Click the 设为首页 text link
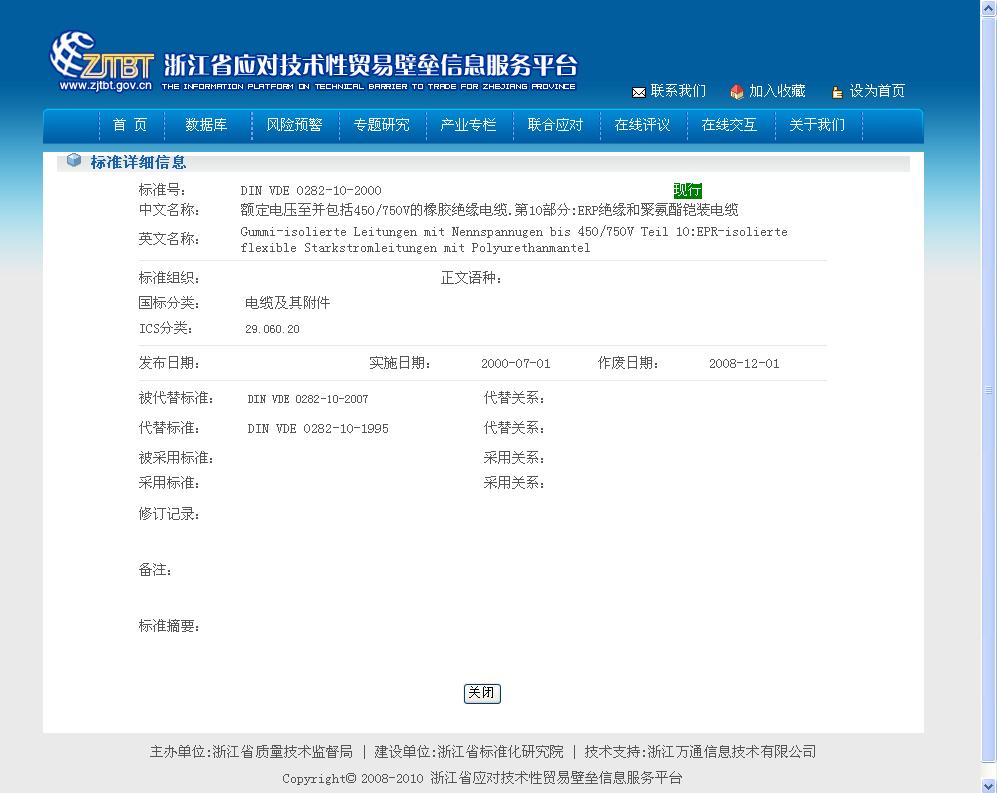 coord(877,91)
